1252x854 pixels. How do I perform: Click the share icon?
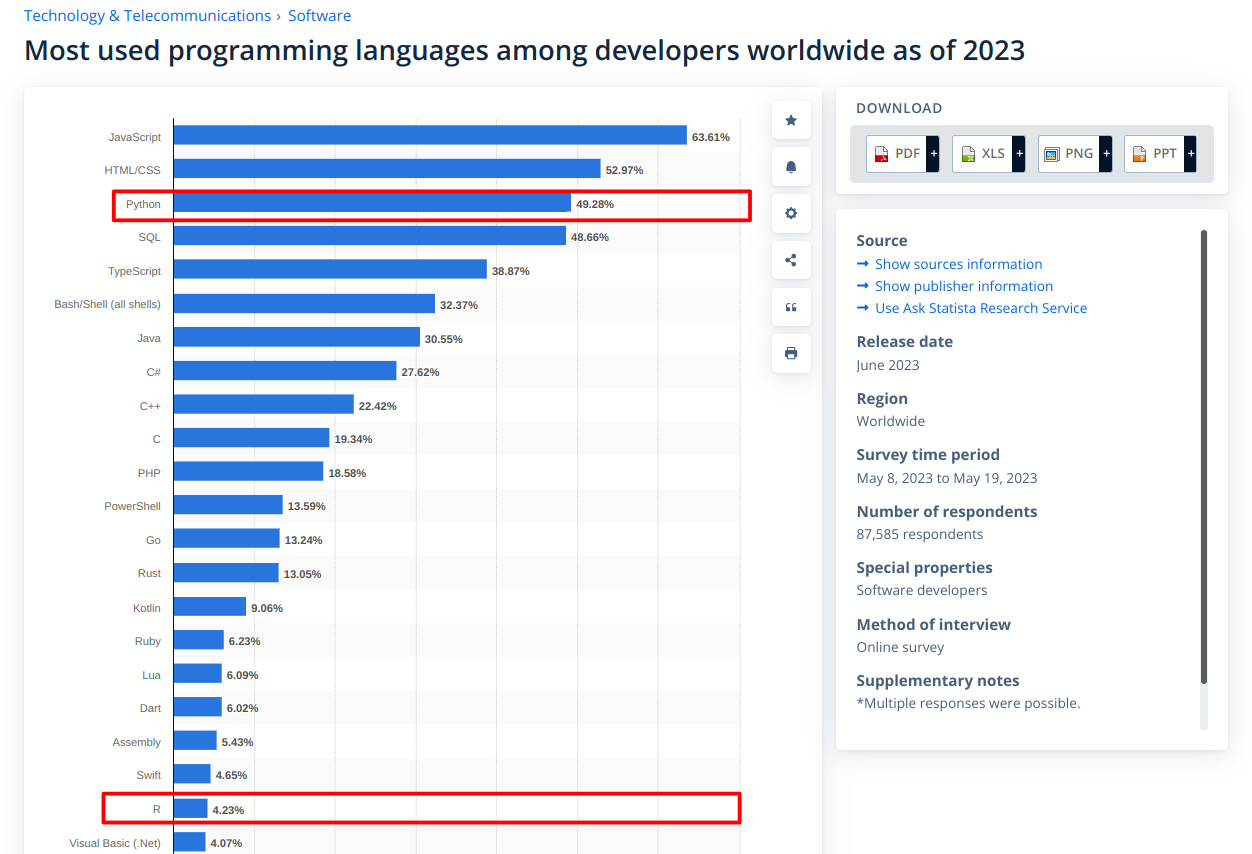[x=791, y=260]
